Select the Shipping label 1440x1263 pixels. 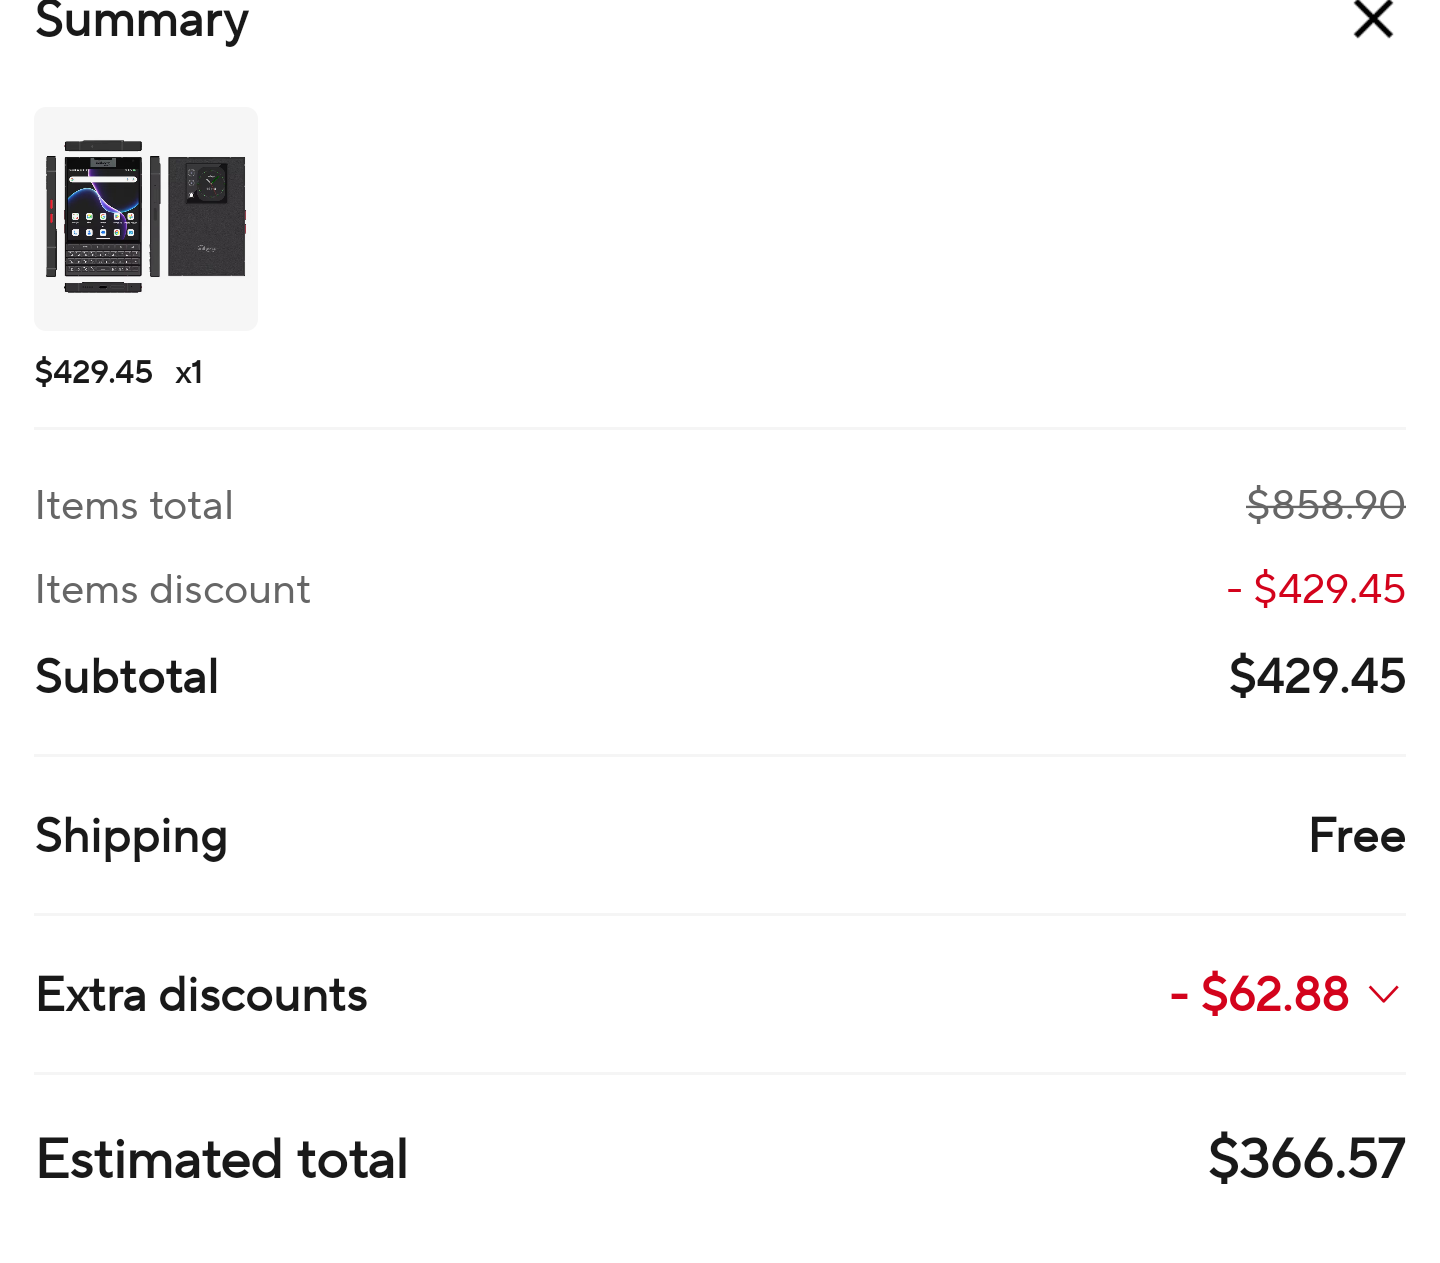131,836
